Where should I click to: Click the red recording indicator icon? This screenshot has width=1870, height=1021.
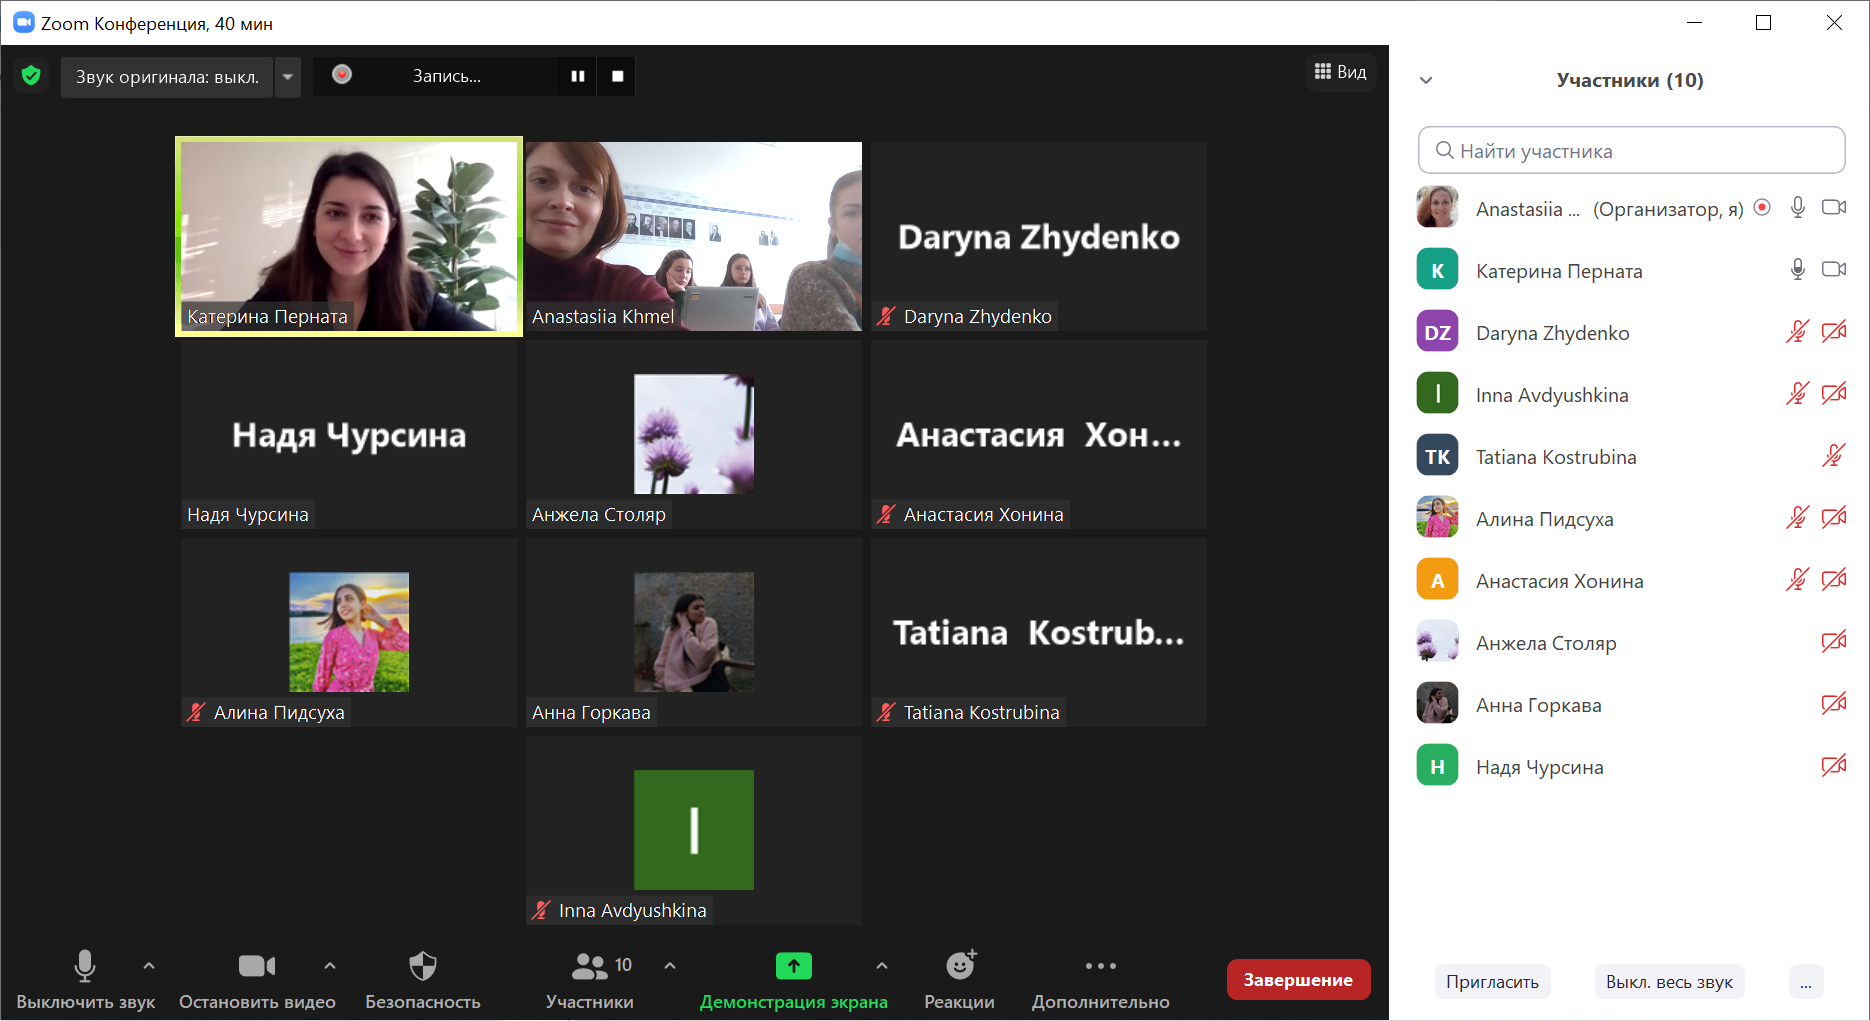click(x=342, y=75)
